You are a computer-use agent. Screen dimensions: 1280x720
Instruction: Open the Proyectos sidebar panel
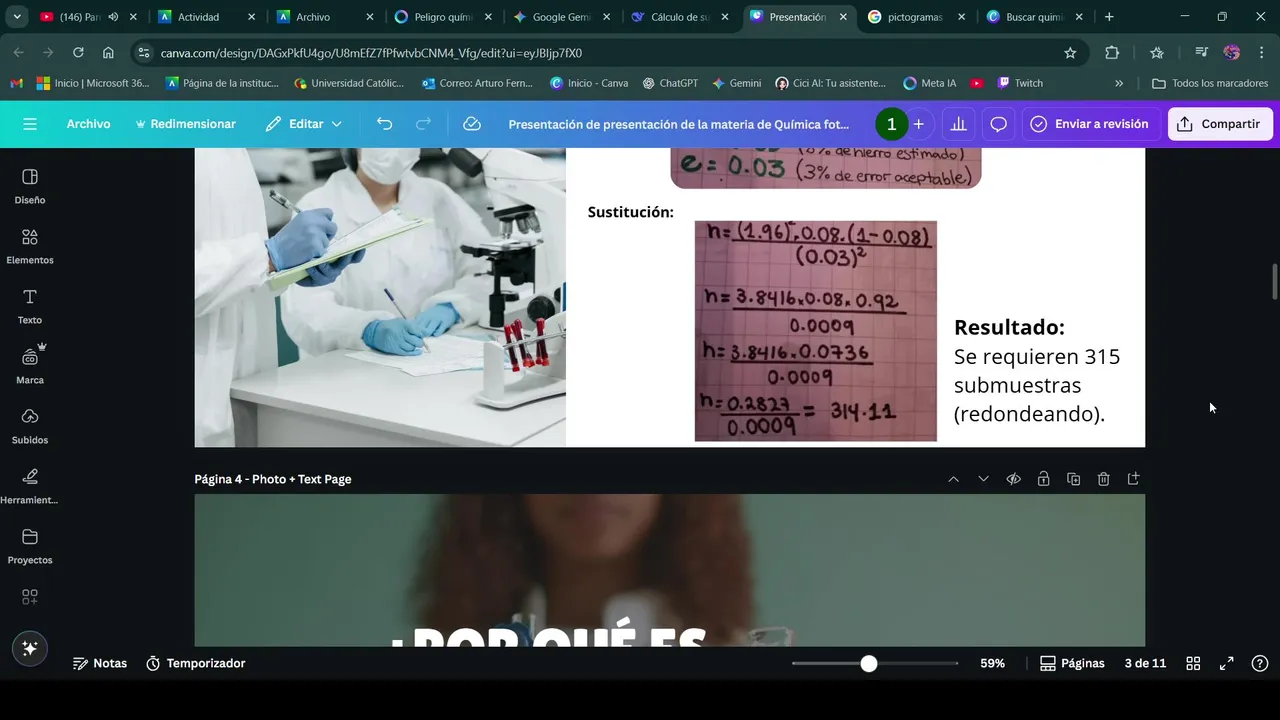[x=30, y=546]
